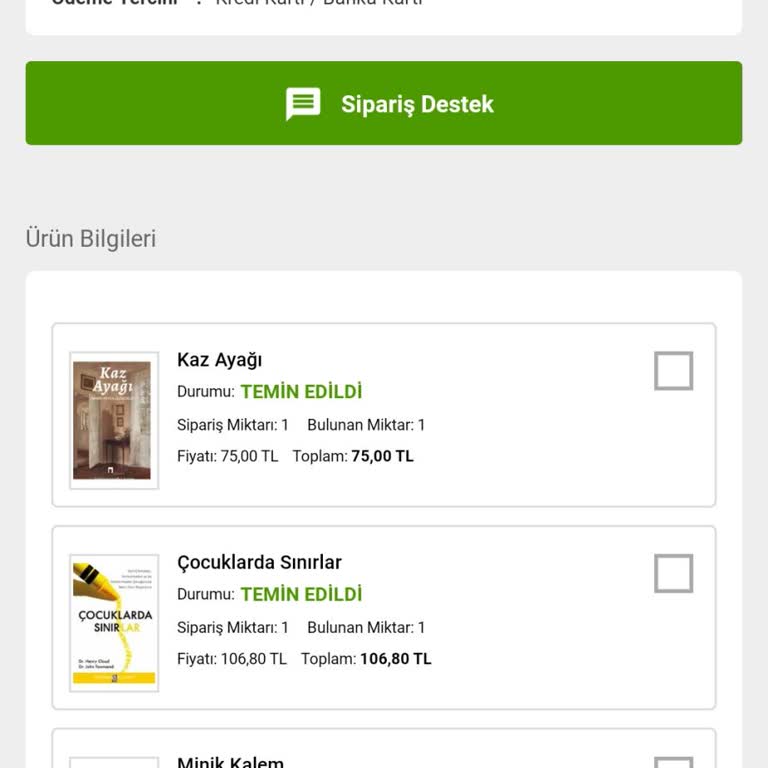Screen dimensions: 768x768
Task: Select the Minik Kalem checkbox
Action: (x=673, y=762)
